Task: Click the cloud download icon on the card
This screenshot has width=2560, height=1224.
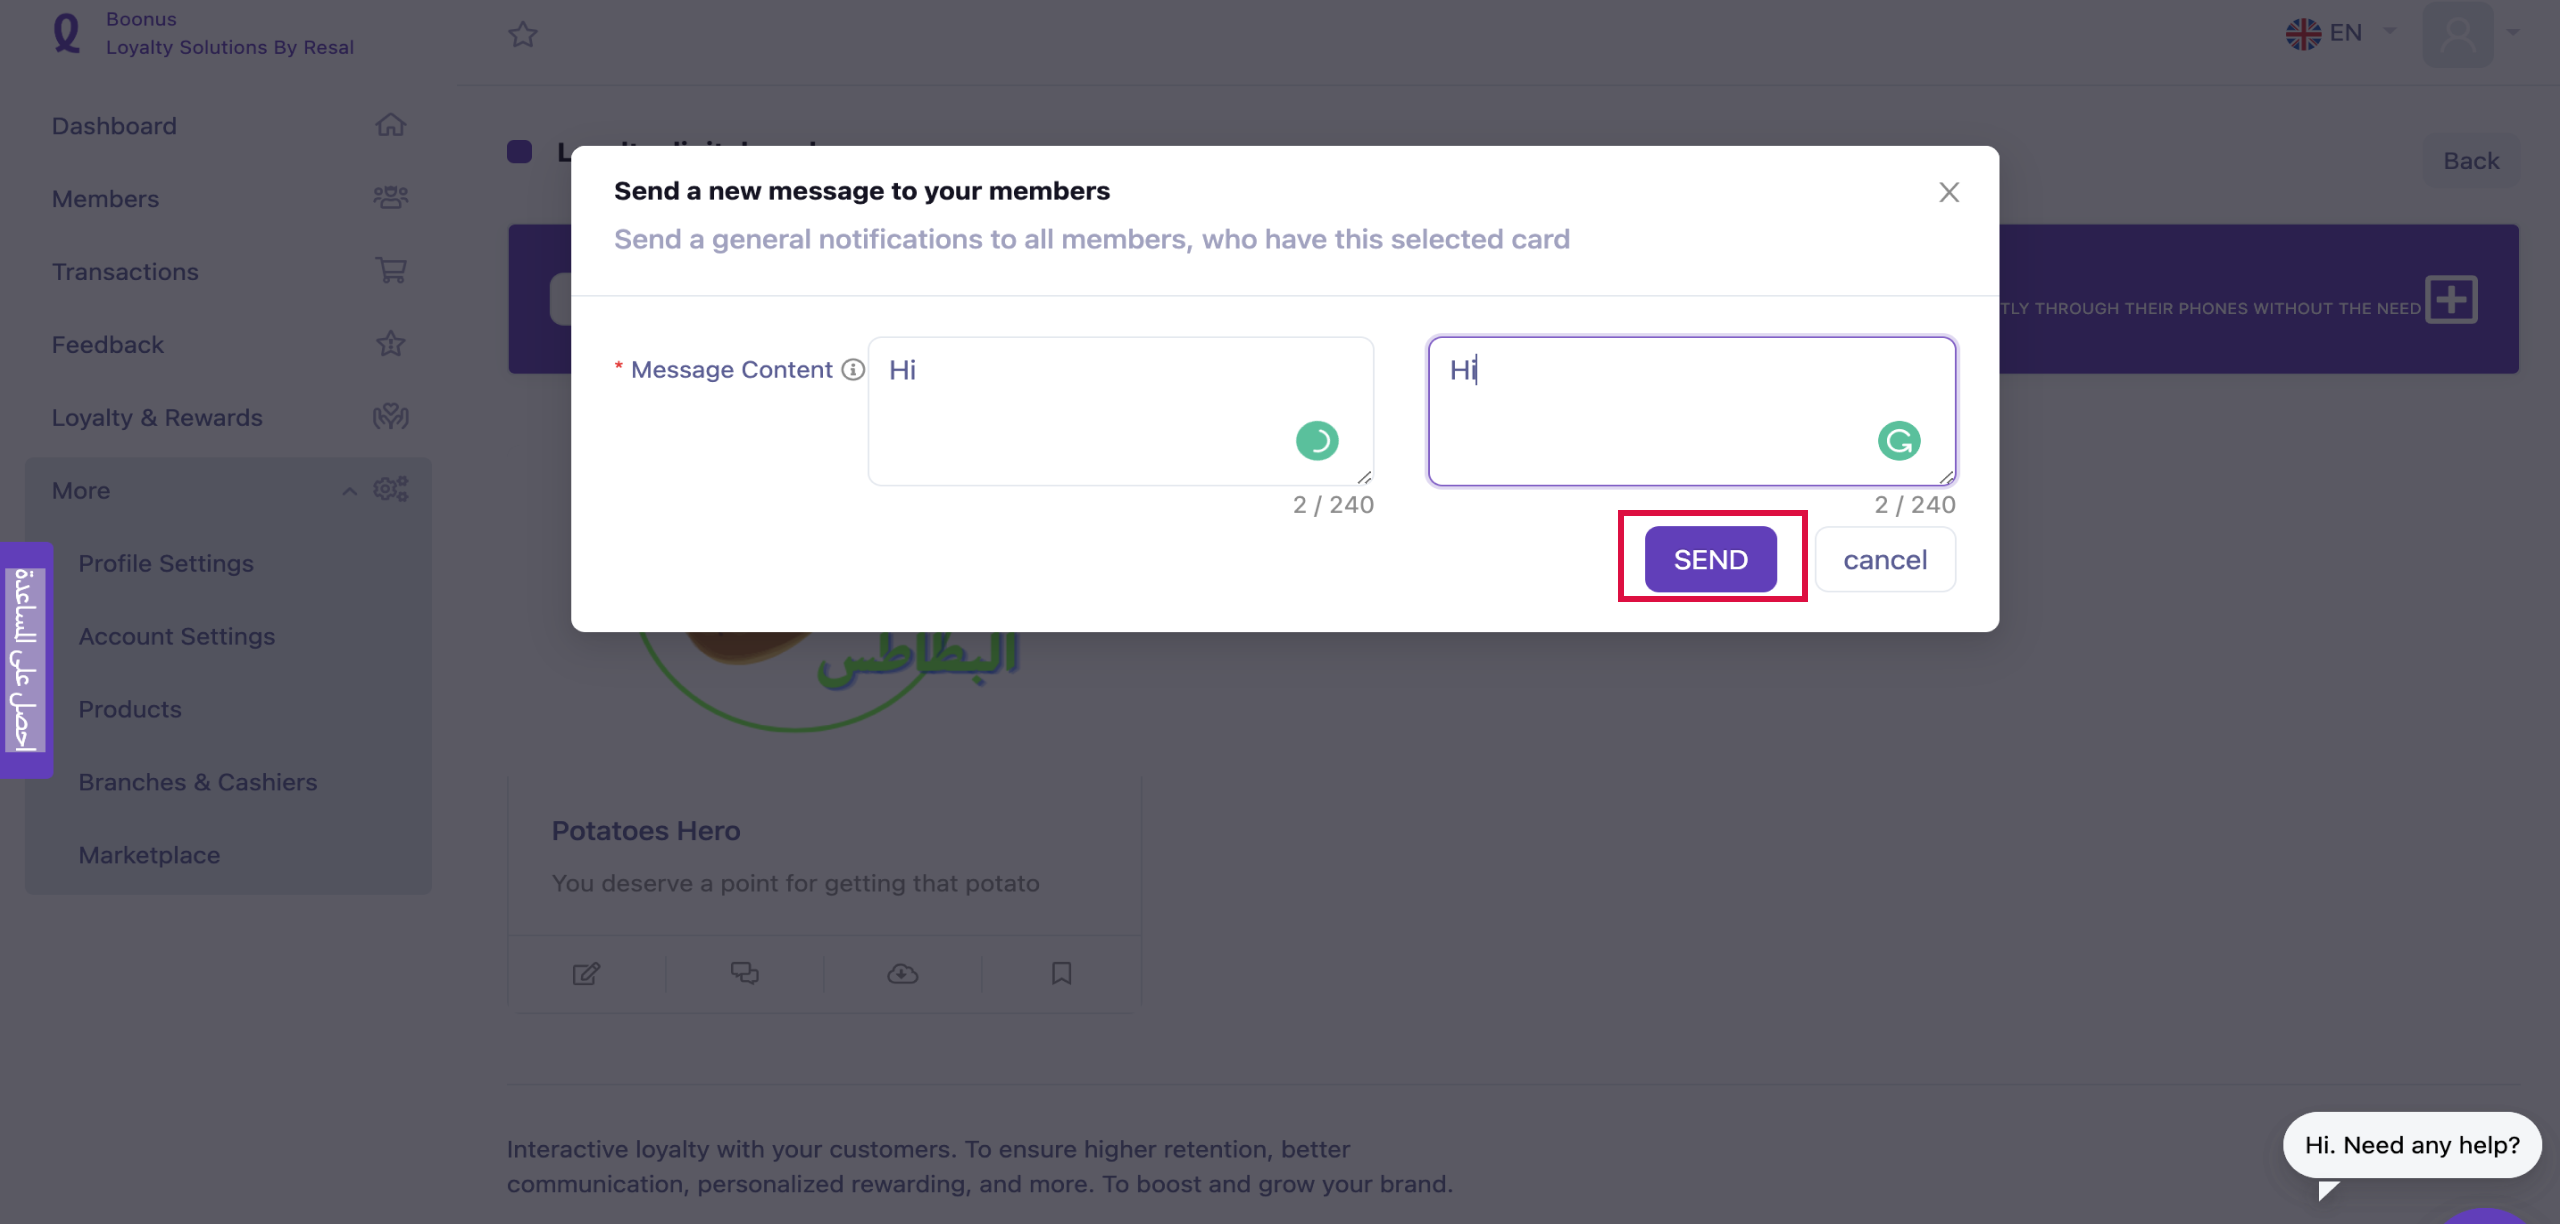Action: click(902, 973)
